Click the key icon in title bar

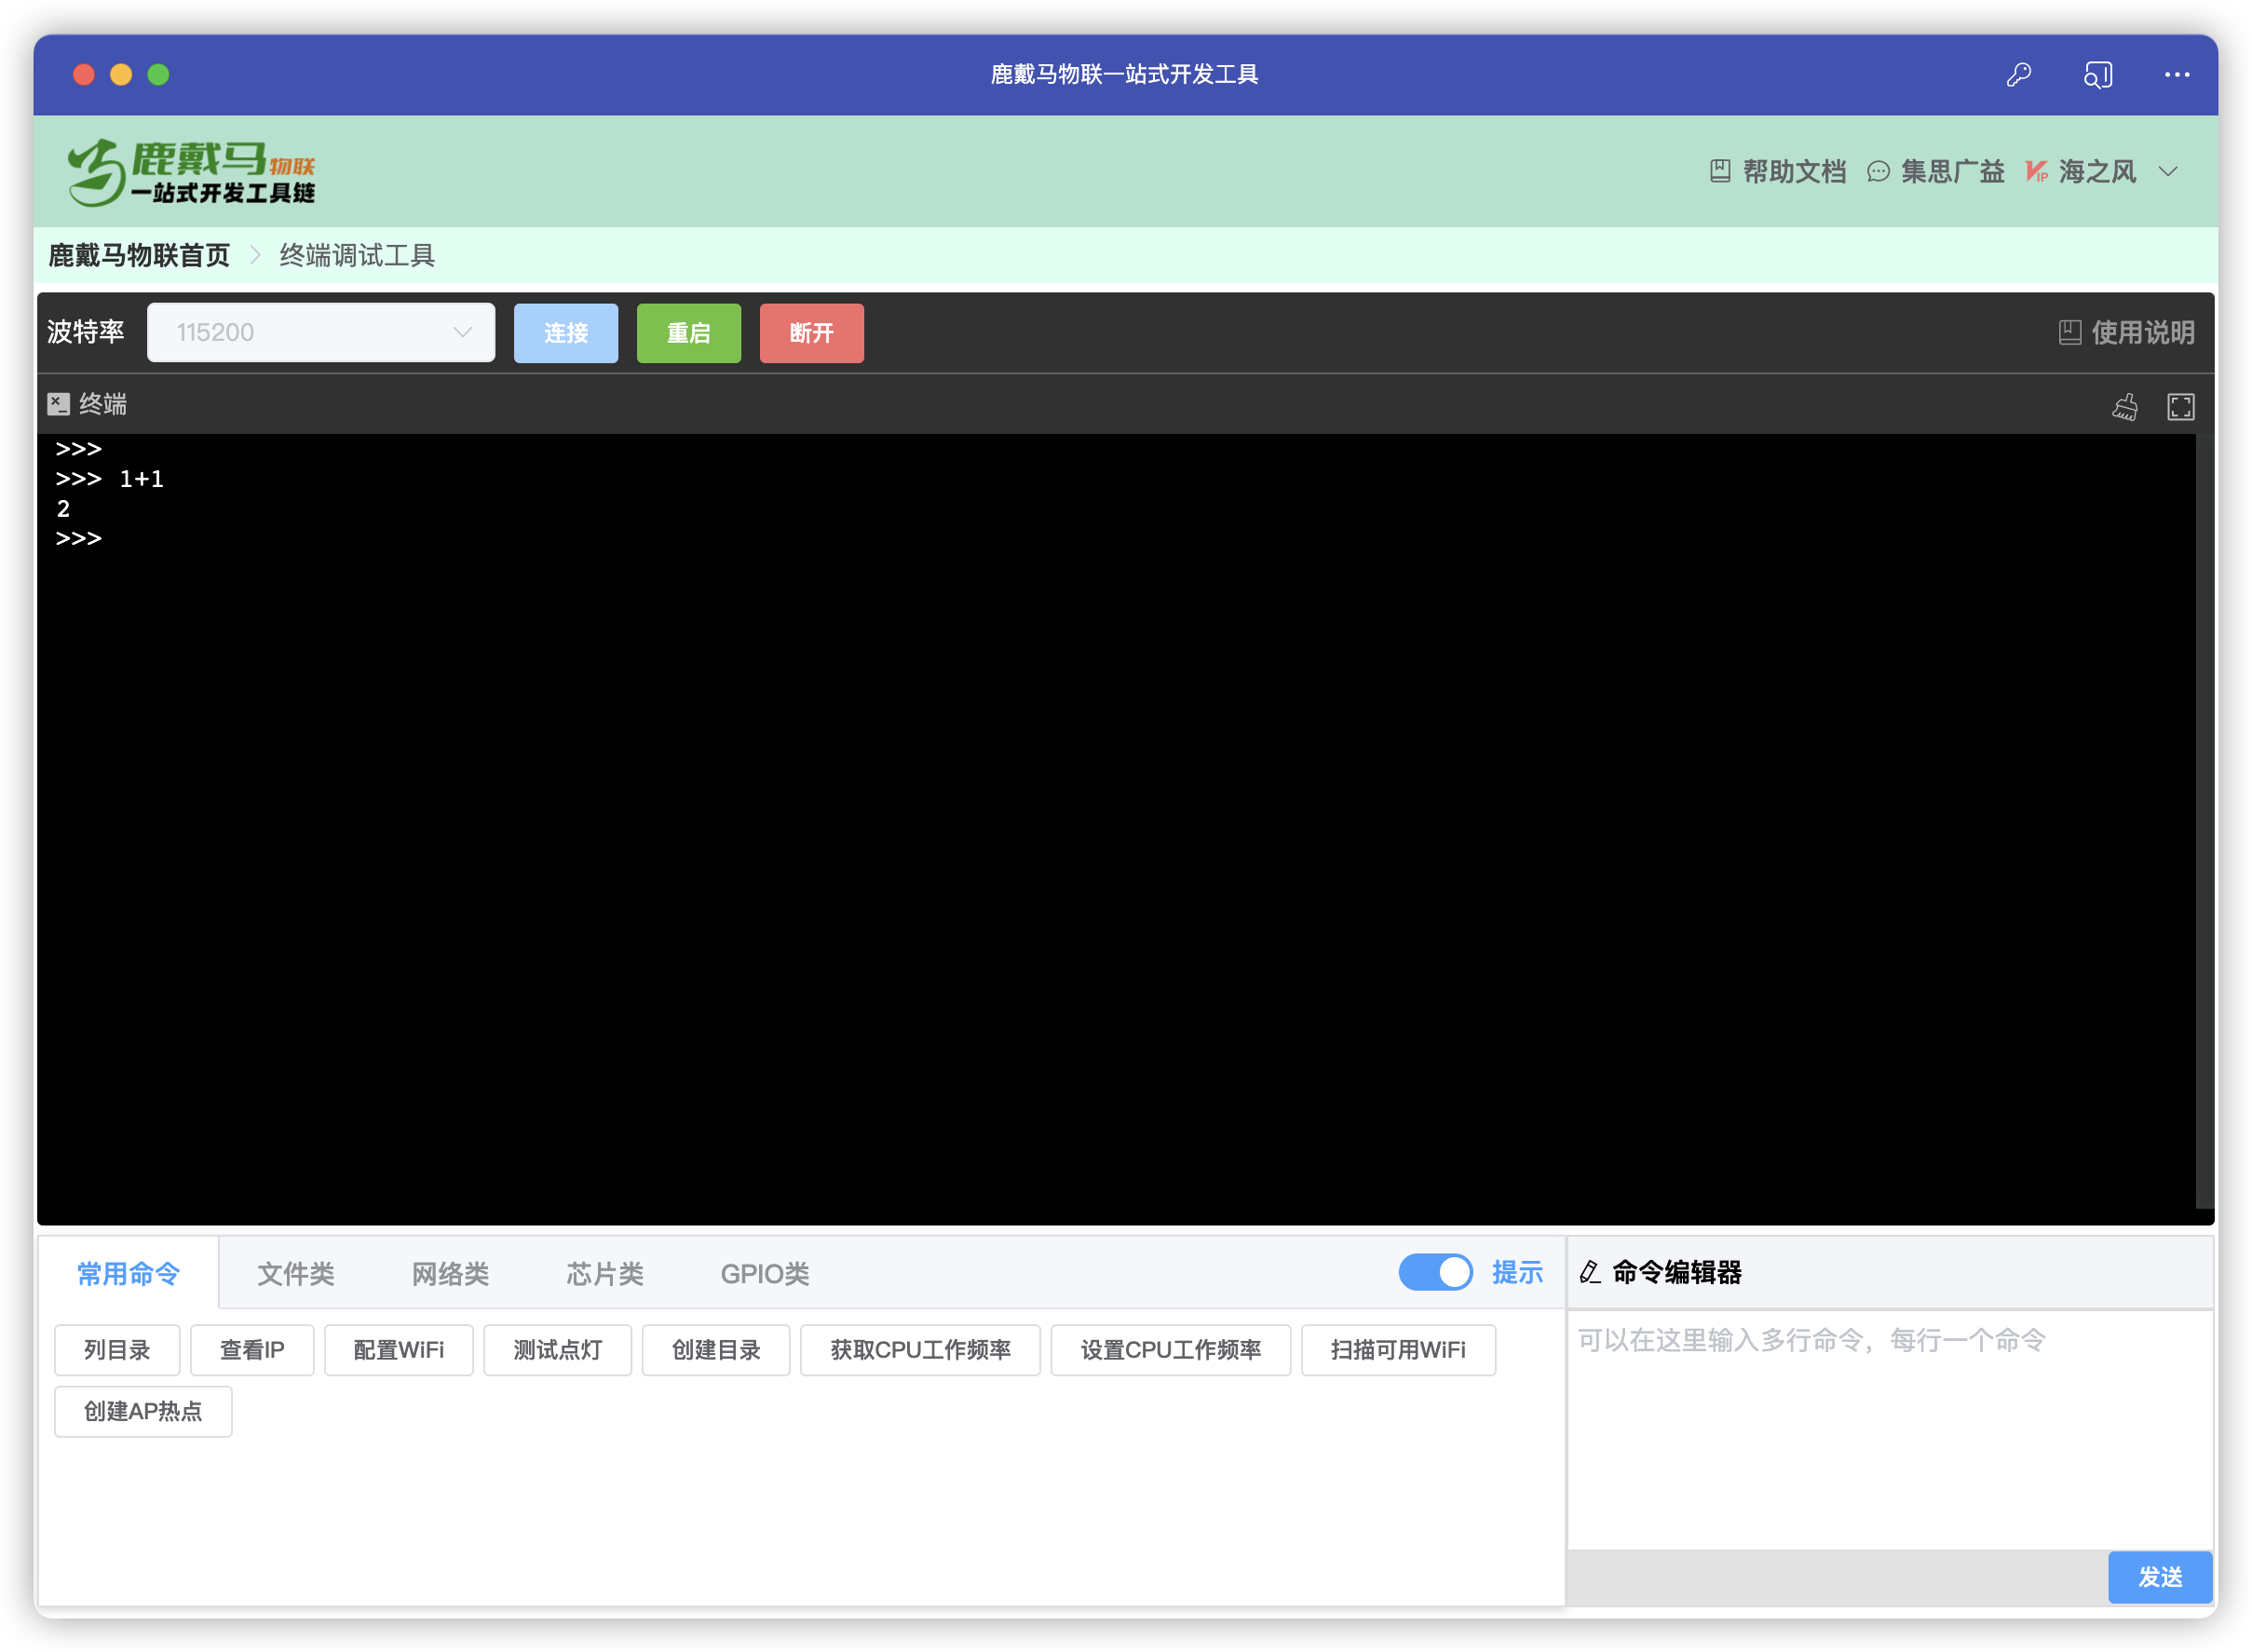(x=2018, y=75)
